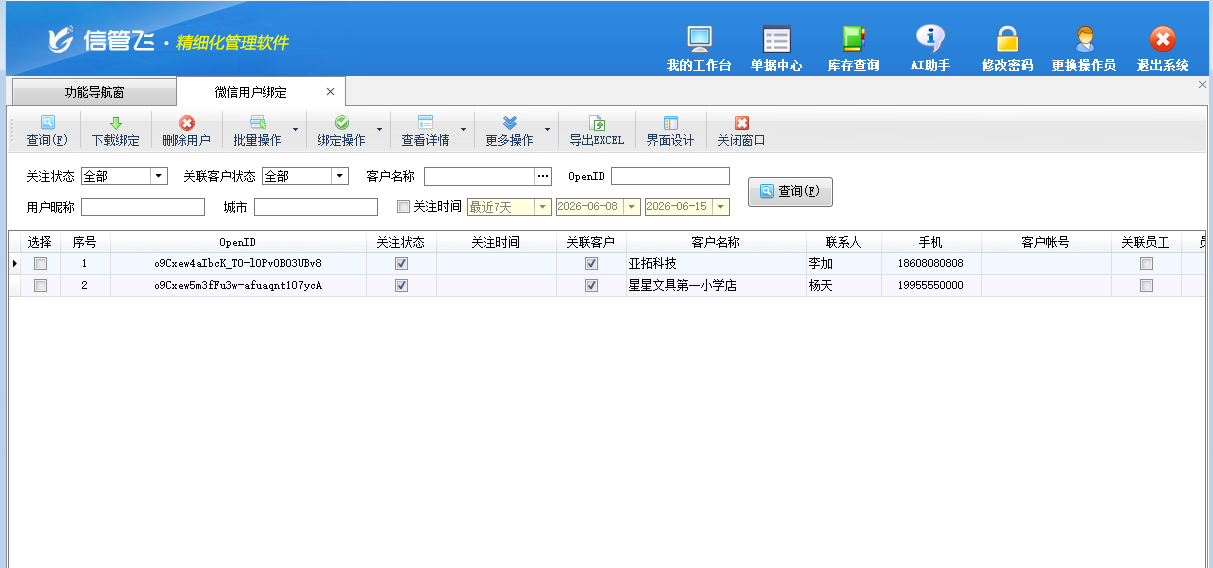This screenshot has height=568, width=1213.
Task: Check the 选择 box for row 1
Action: pos(40,264)
